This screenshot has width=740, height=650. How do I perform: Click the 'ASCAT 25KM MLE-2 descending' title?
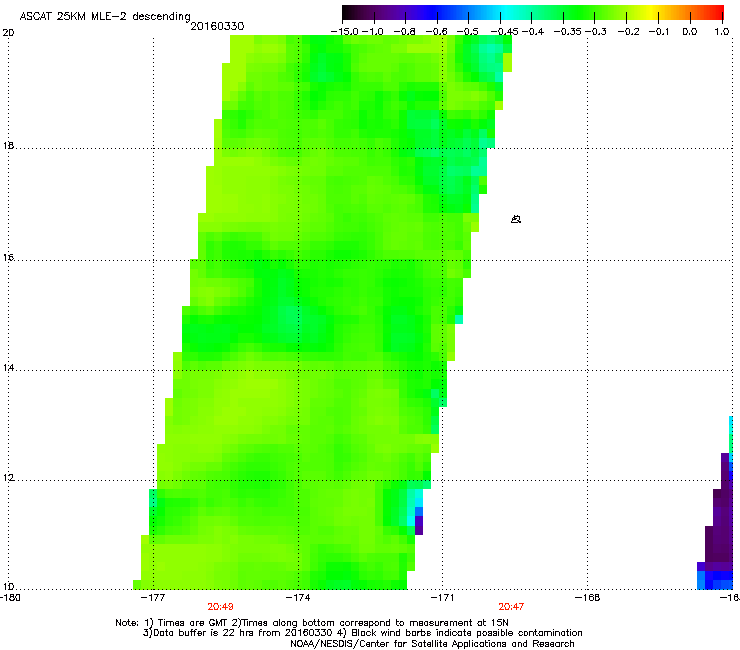click(x=105, y=16)
